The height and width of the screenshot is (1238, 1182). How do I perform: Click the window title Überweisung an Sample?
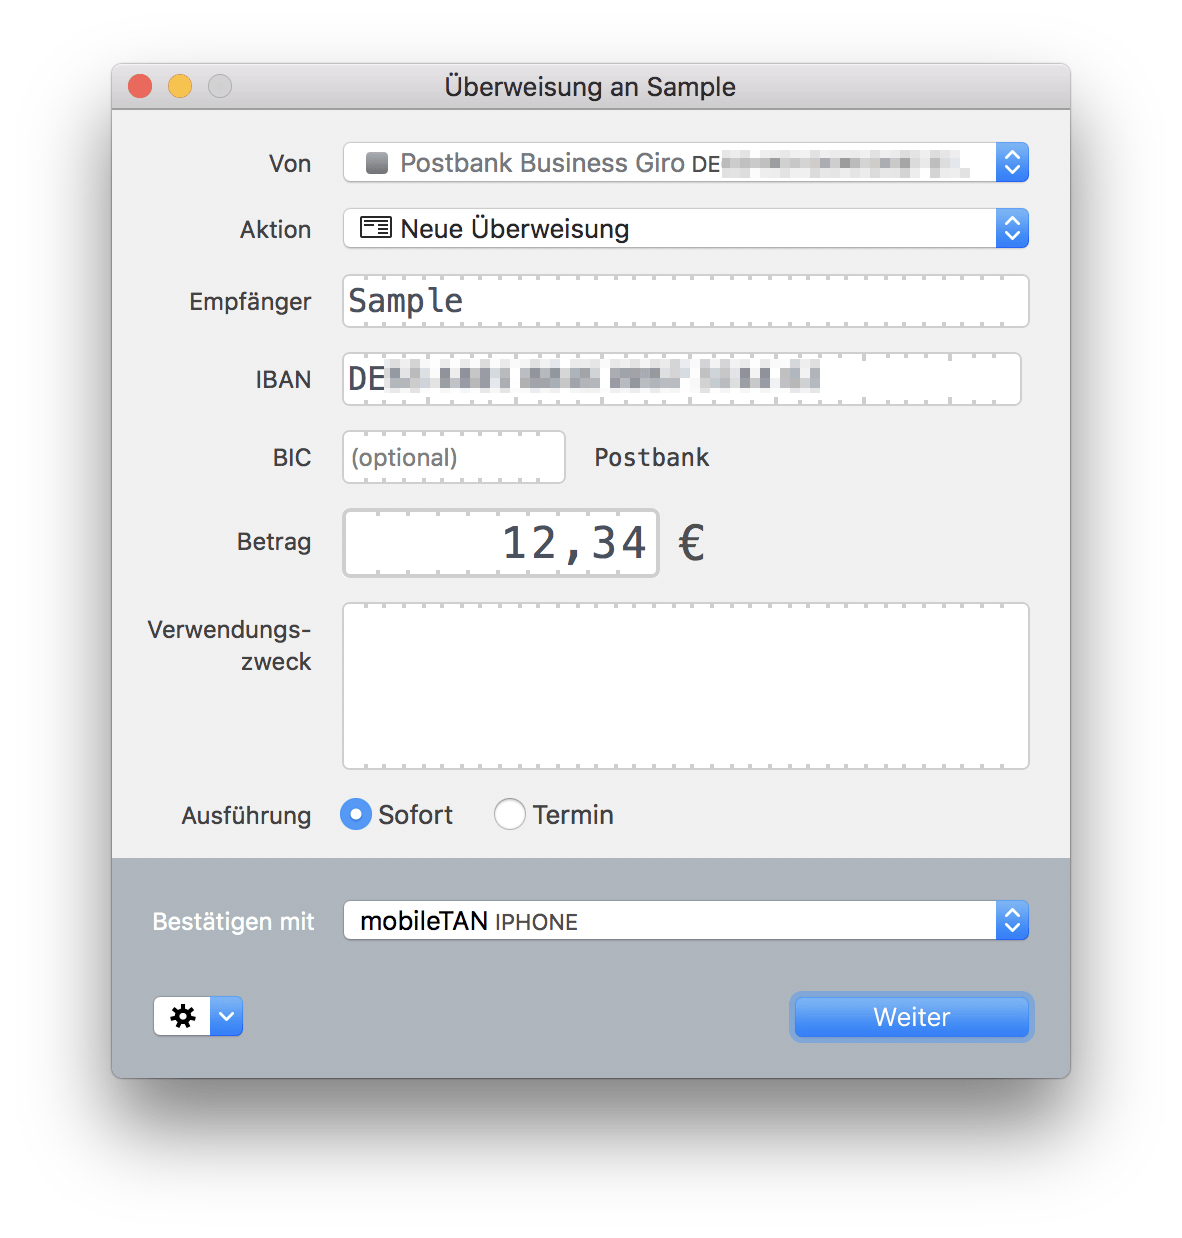coord(590,87)
